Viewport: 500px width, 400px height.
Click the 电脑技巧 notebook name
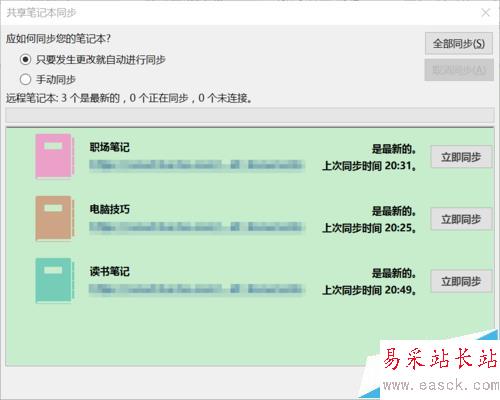pos(109,209)
